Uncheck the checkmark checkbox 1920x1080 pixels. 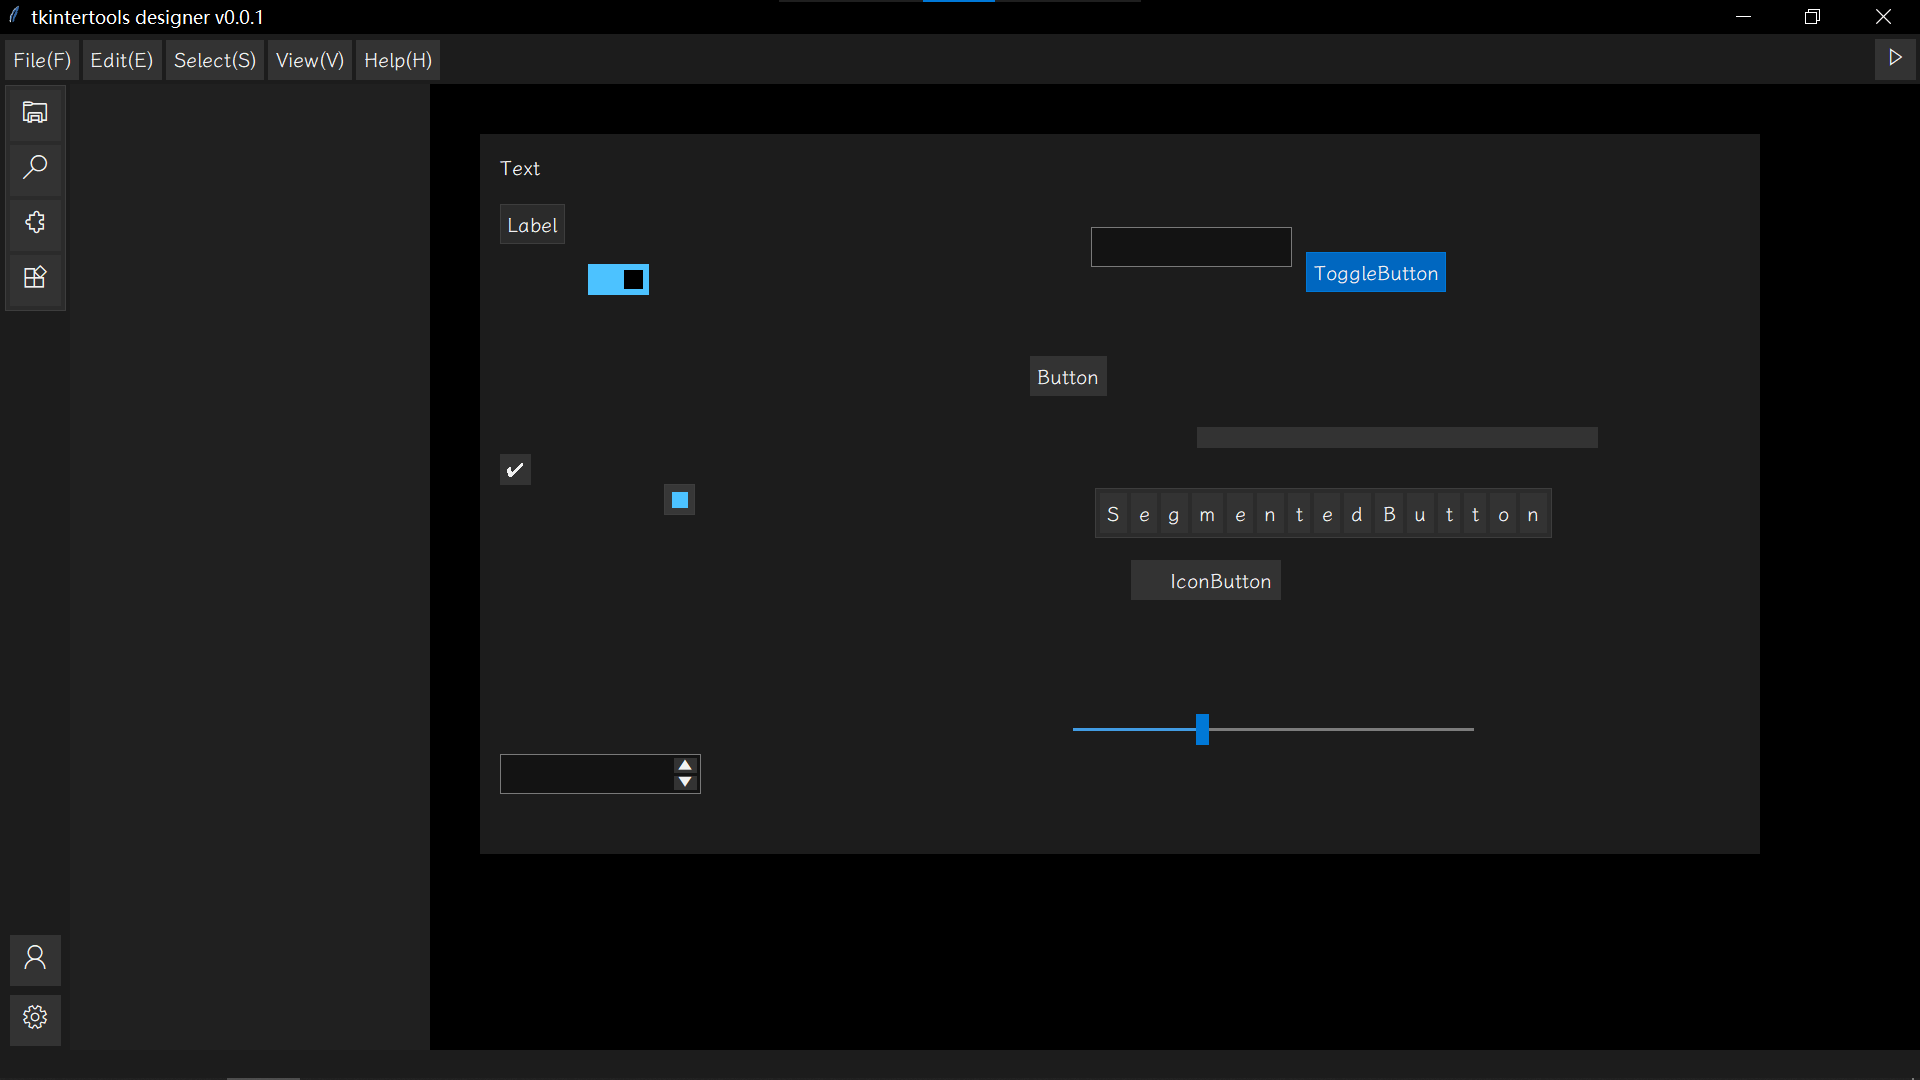point(515,470)
